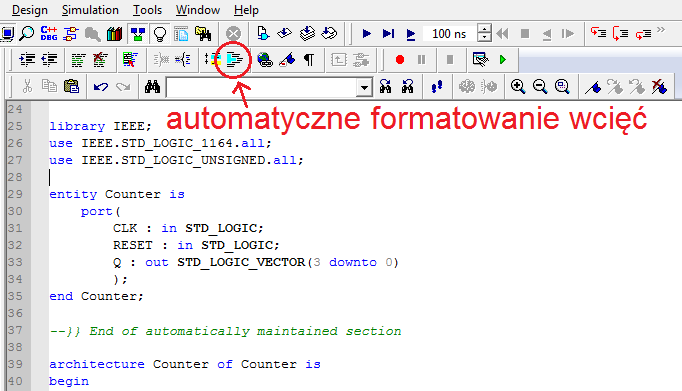
Task: Click the Run Until button
Action: tap(388, 33)
